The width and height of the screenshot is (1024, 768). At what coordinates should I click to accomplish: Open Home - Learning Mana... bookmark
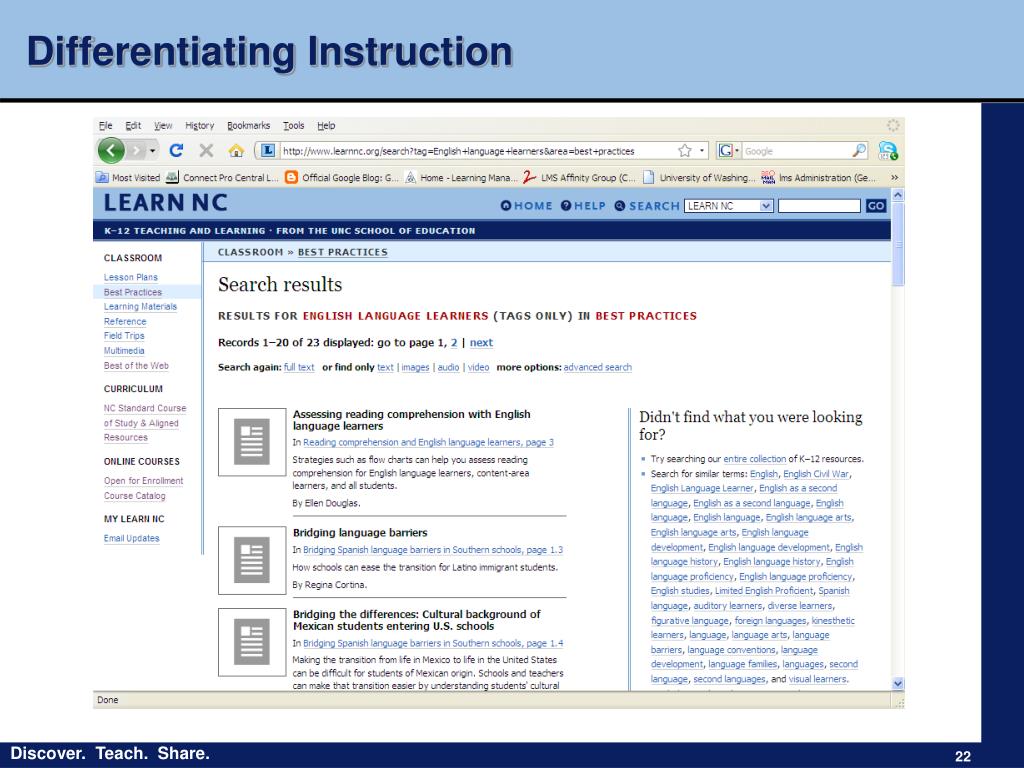[x=461, y=177]
